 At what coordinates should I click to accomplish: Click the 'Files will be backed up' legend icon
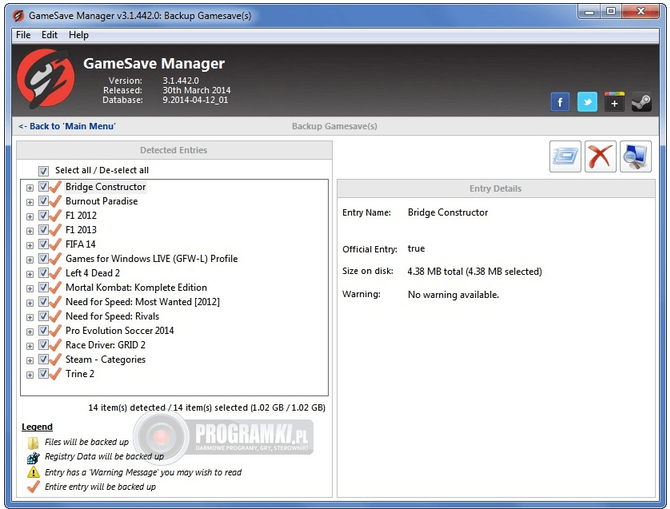point(33,443)
